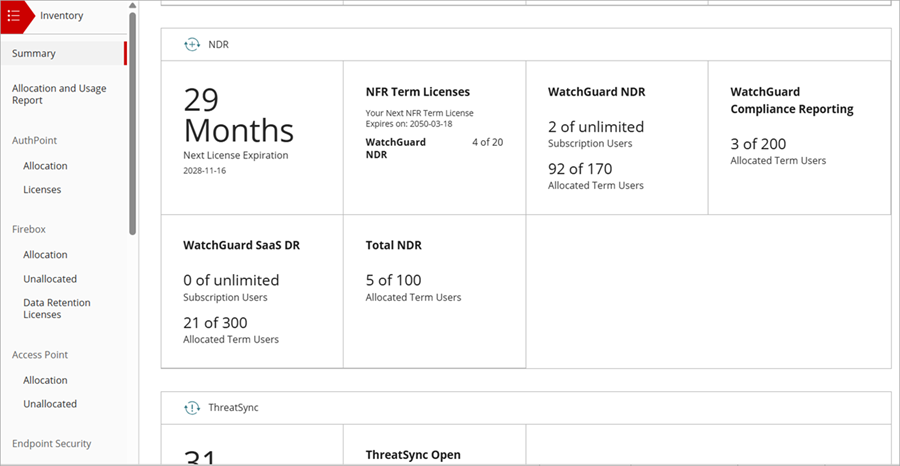Image resolution: width=900 pixels, height=466 pixels.
Task: Click the ThreatSync Open heading
Action: 413,455
